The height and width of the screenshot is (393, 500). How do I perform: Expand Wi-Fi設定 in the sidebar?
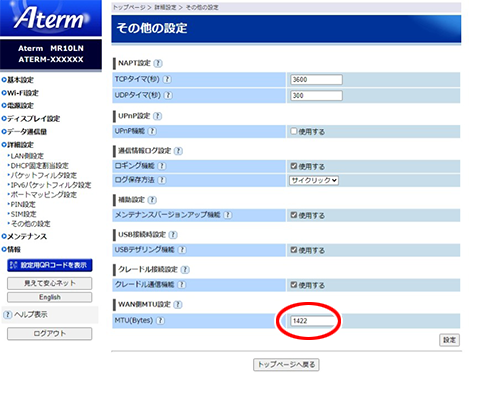click(x=20, y=93)
